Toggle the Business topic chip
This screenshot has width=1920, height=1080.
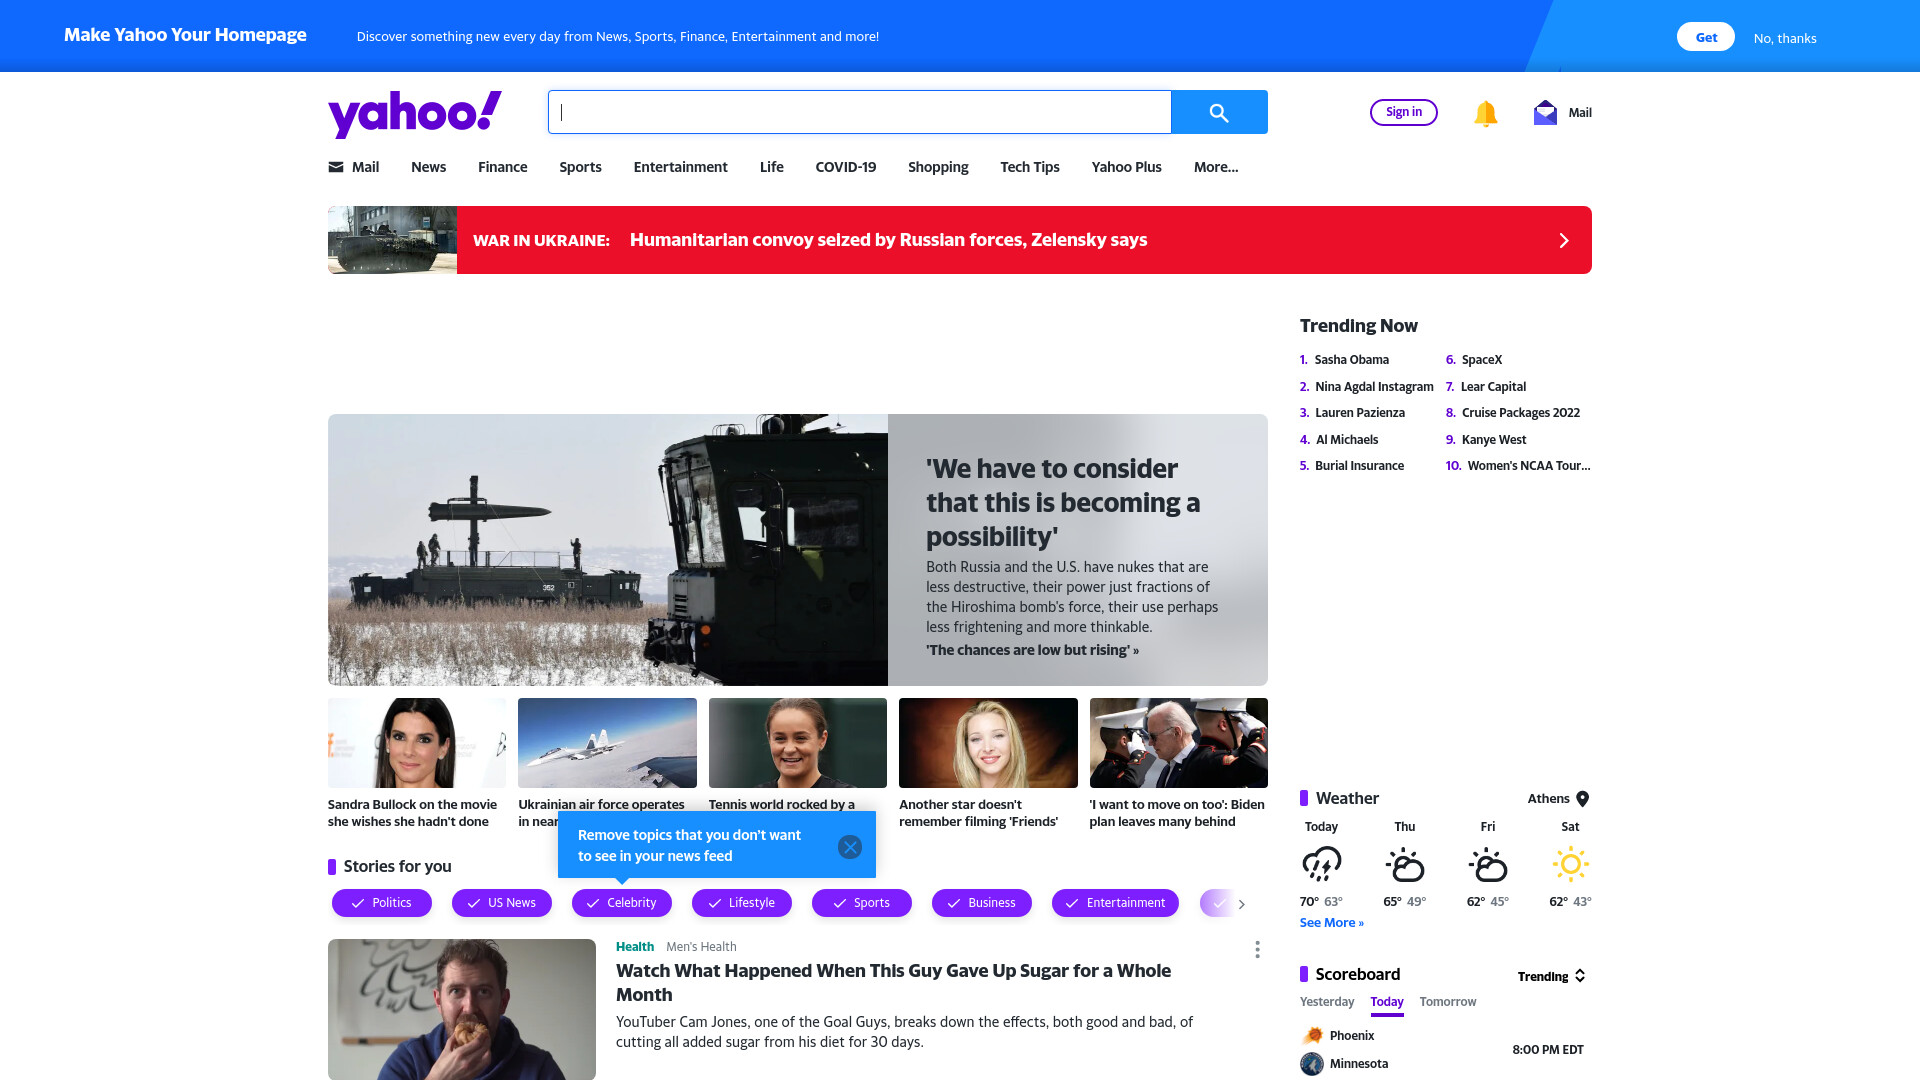(x=982, y=903)
